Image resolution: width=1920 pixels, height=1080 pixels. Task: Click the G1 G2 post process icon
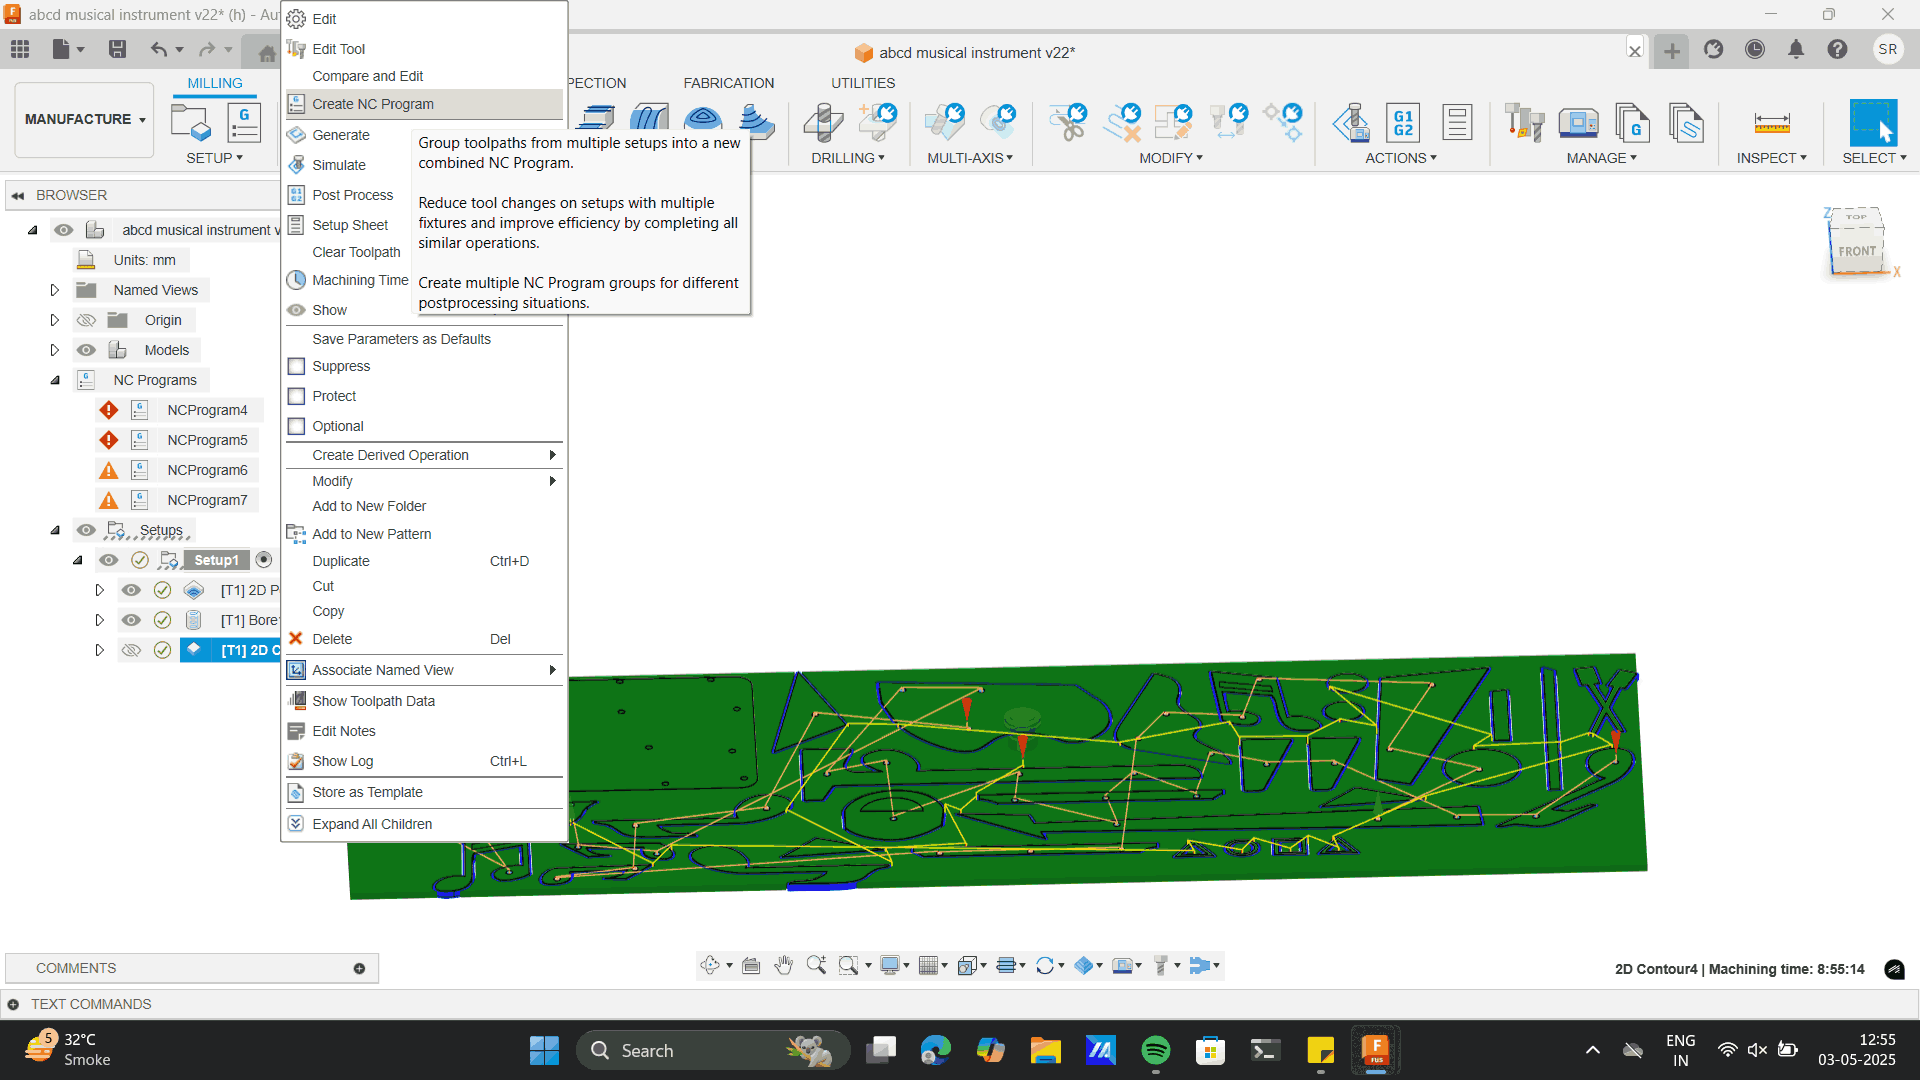(1403, 123)
